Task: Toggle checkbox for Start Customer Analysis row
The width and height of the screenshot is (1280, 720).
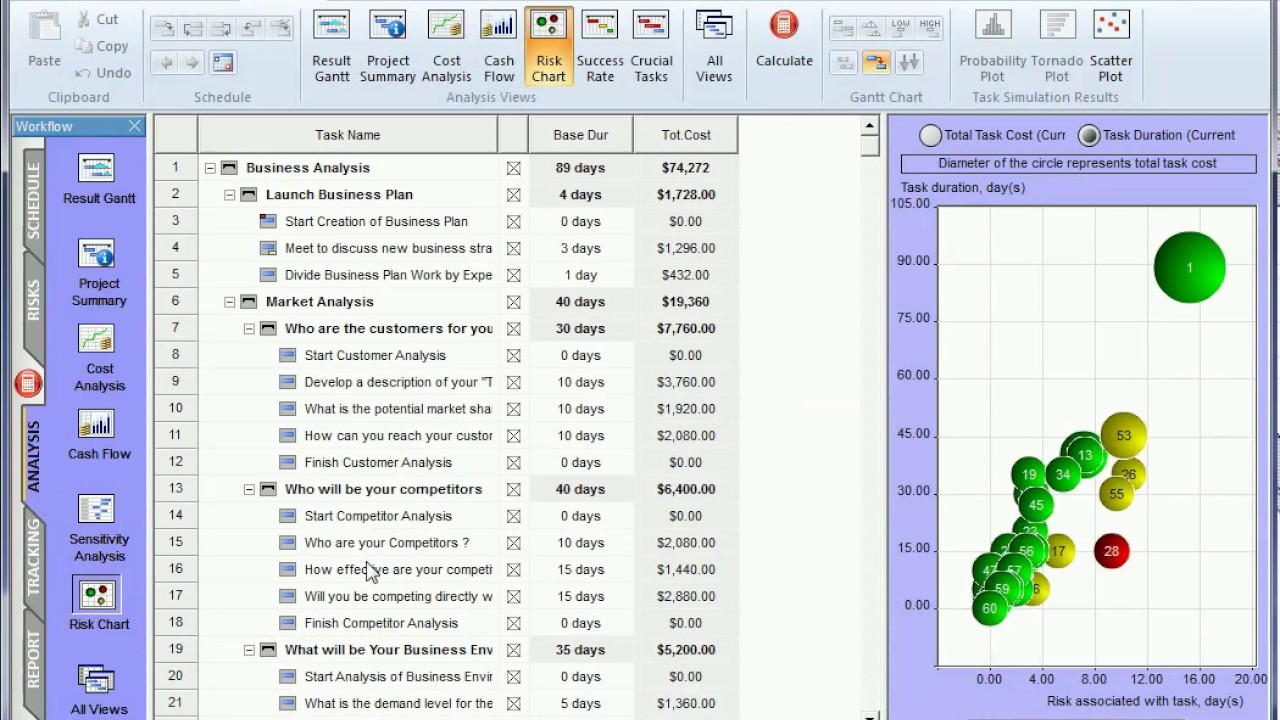Action: click(513, 355)
